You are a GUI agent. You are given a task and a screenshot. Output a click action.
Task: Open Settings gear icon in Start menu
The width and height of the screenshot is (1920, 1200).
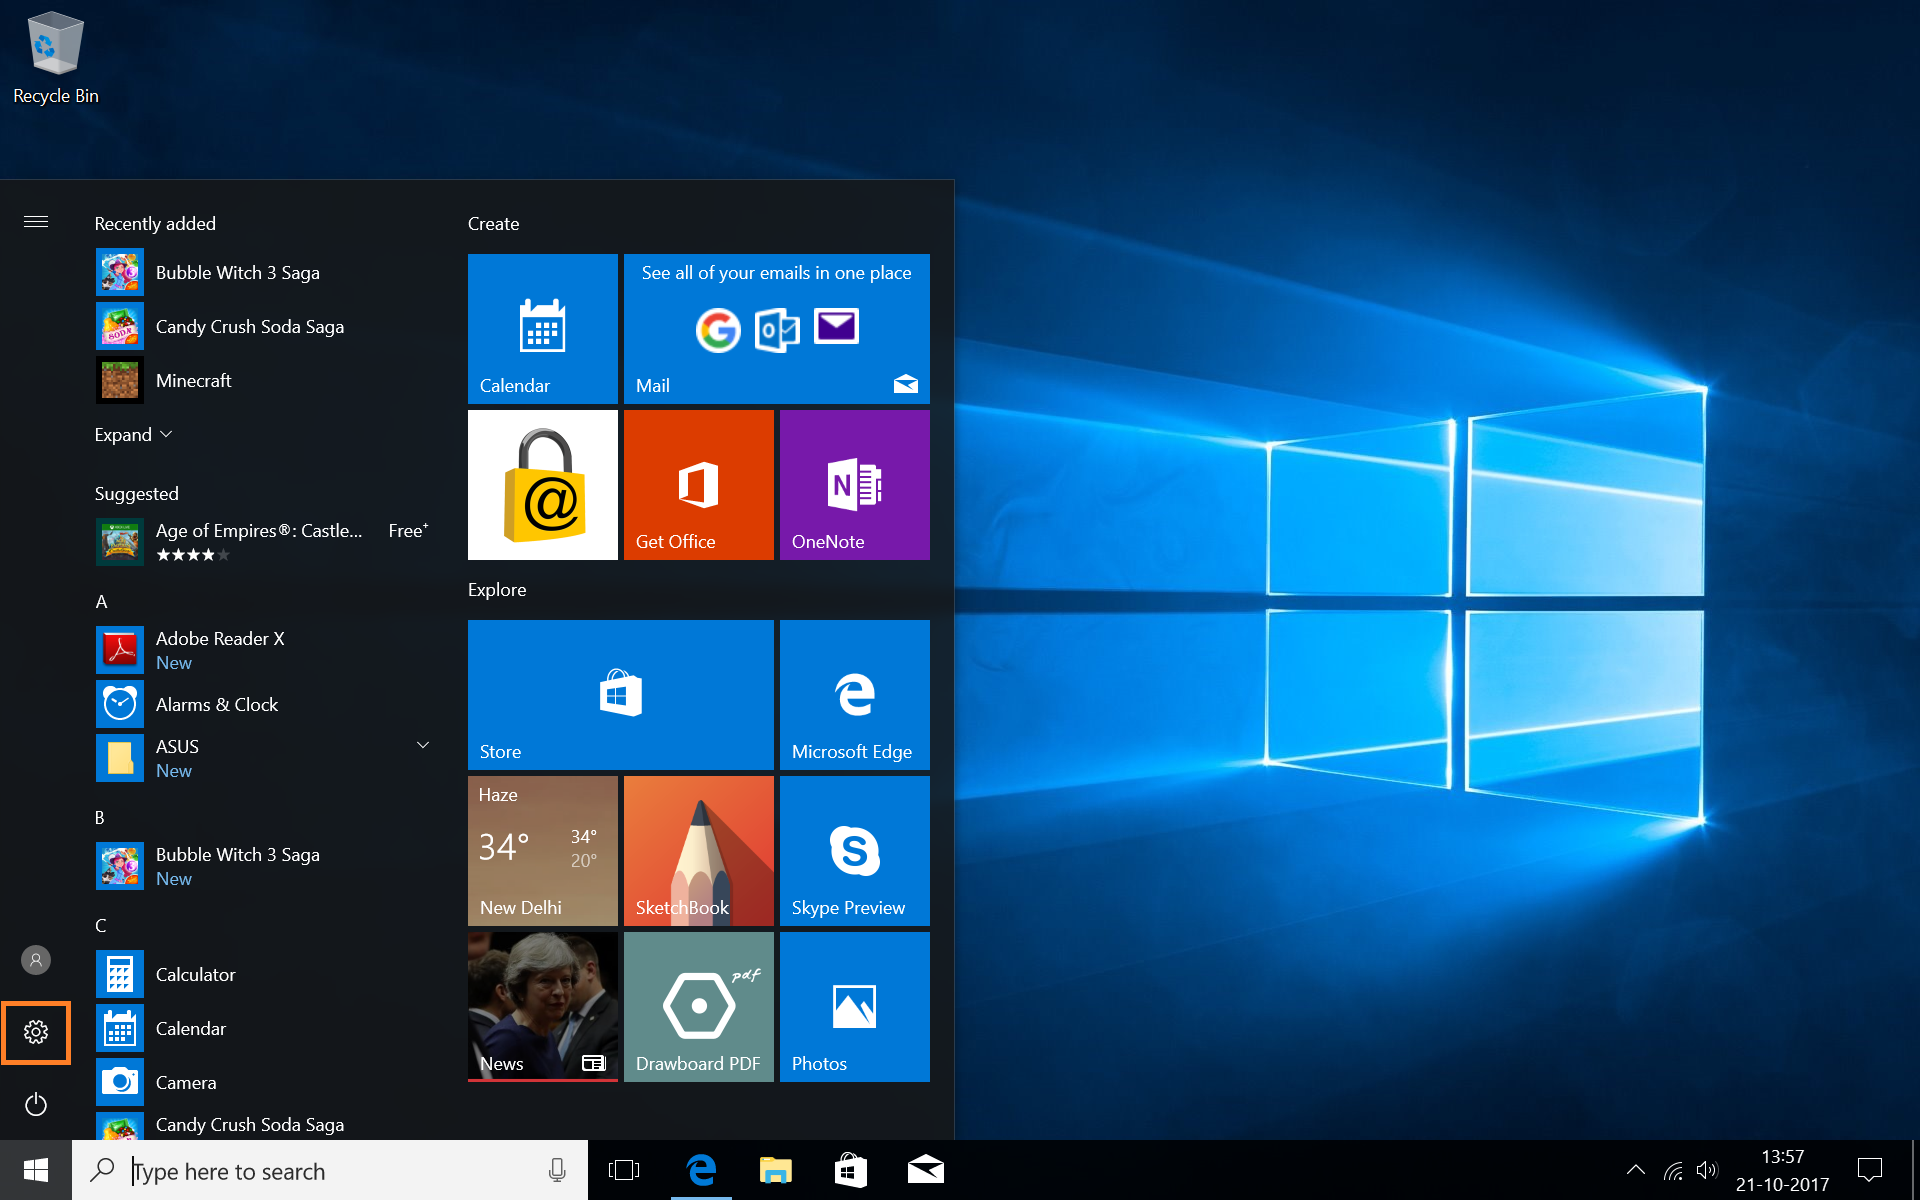tap(36, 1032)
